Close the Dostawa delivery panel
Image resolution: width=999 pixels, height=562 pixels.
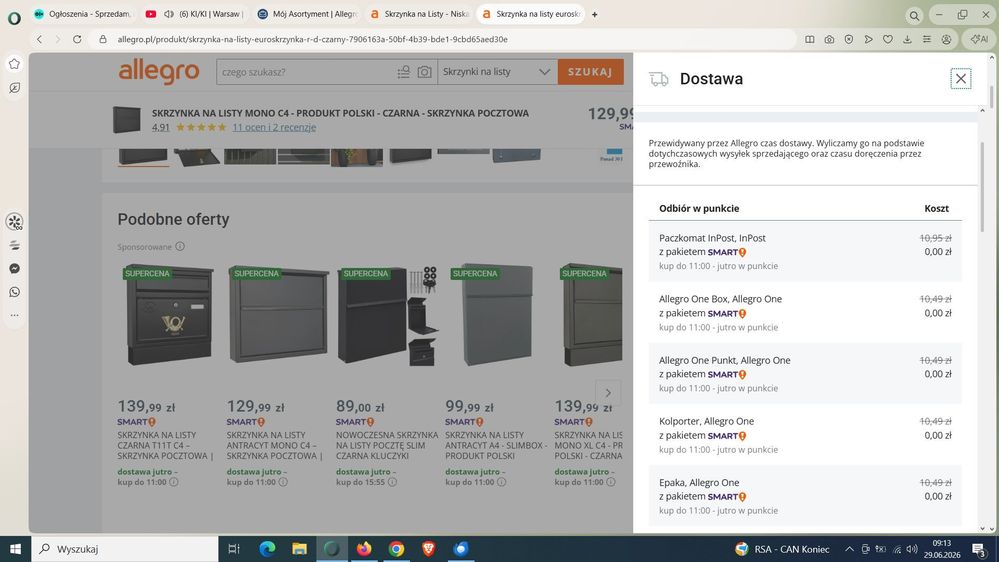[x=960, y=78]
